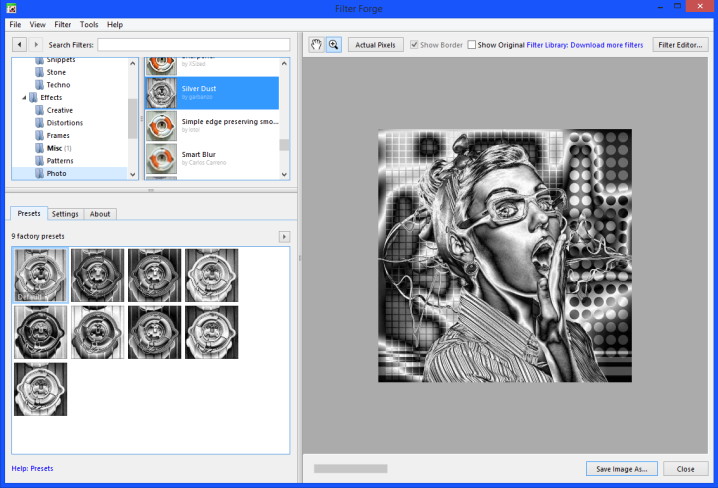Click the Silver Dust filter thumbnail

(x=161, y=93)
